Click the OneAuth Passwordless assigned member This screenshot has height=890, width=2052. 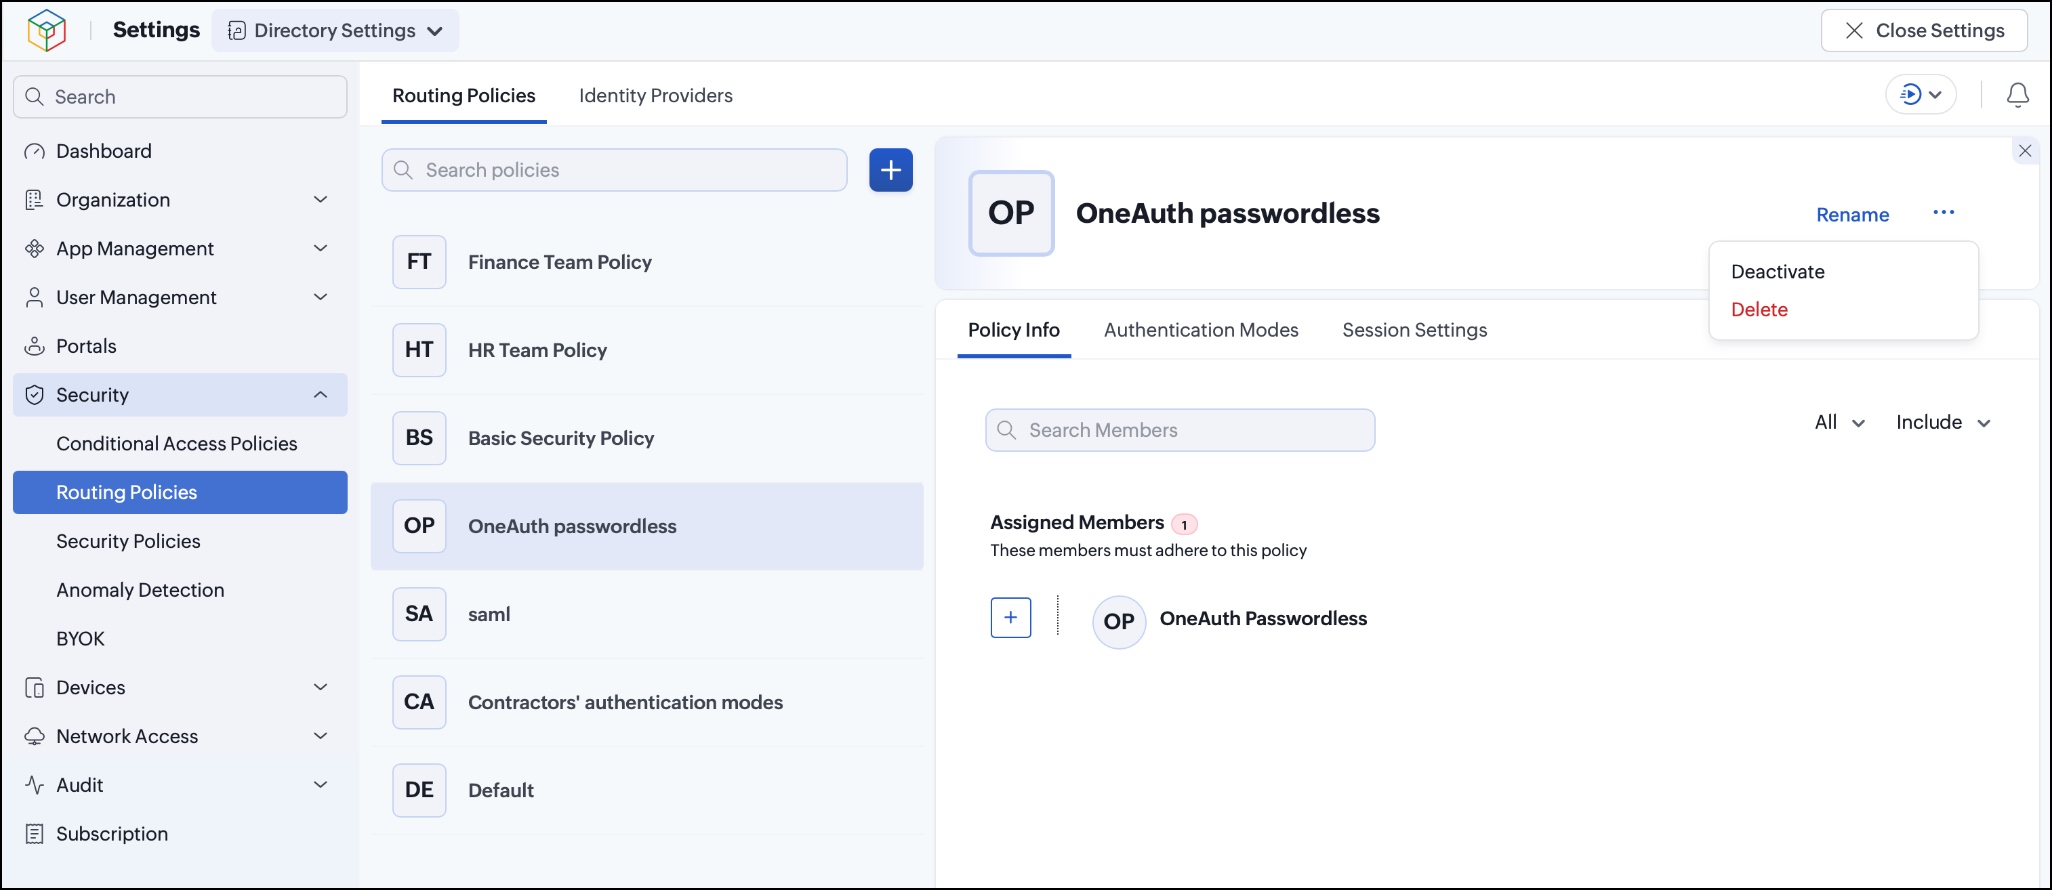click(x=1231, y=620)
